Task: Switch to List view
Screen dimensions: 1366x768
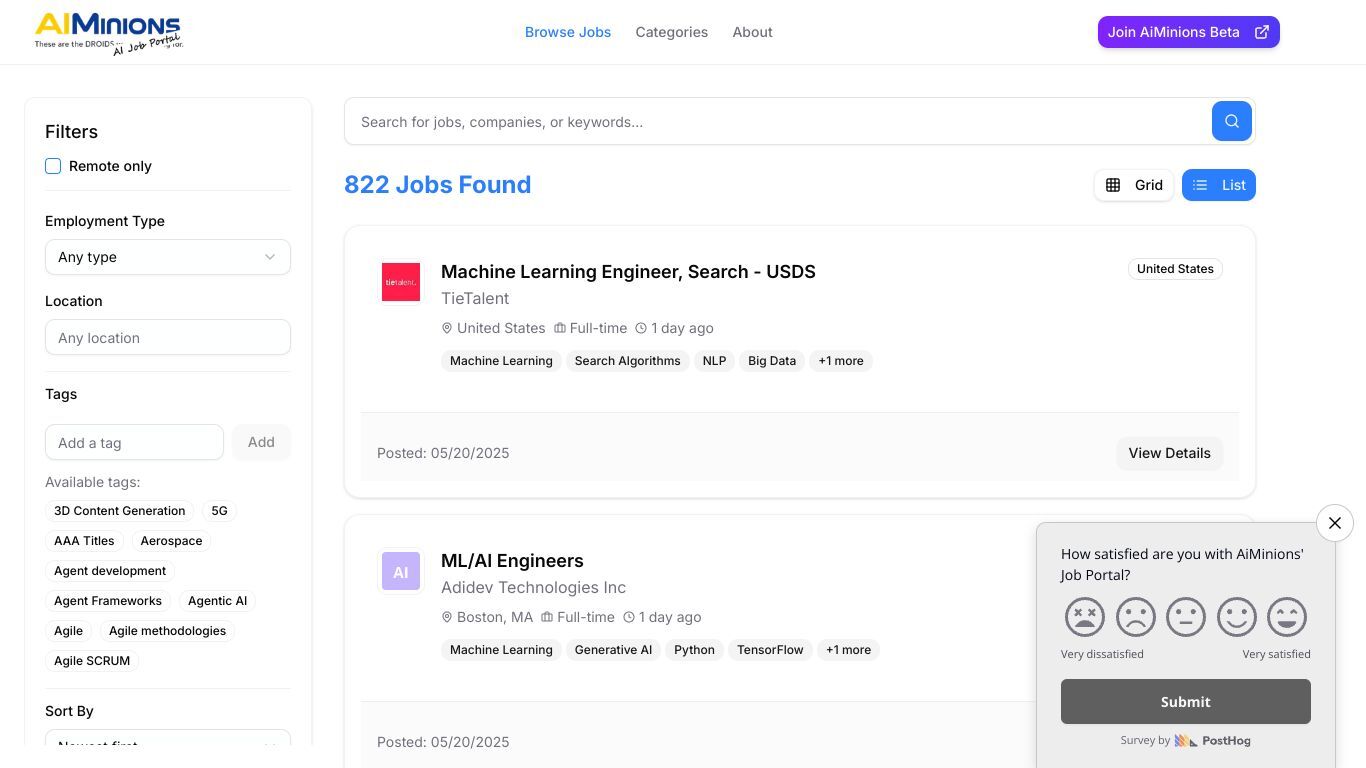Action: [x=1219, y=185]
